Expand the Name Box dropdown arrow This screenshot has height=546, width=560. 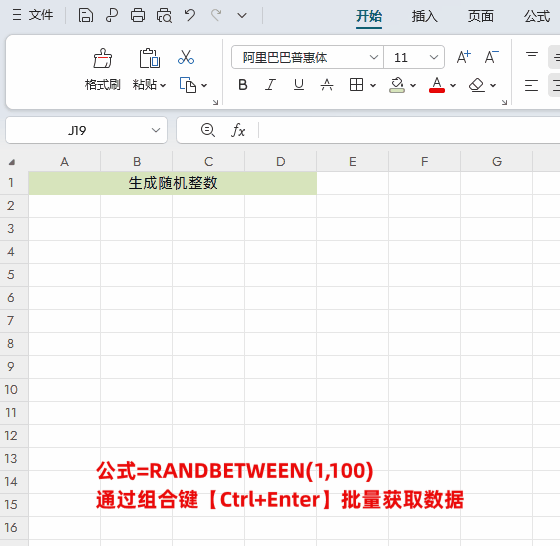coord(156,130)
